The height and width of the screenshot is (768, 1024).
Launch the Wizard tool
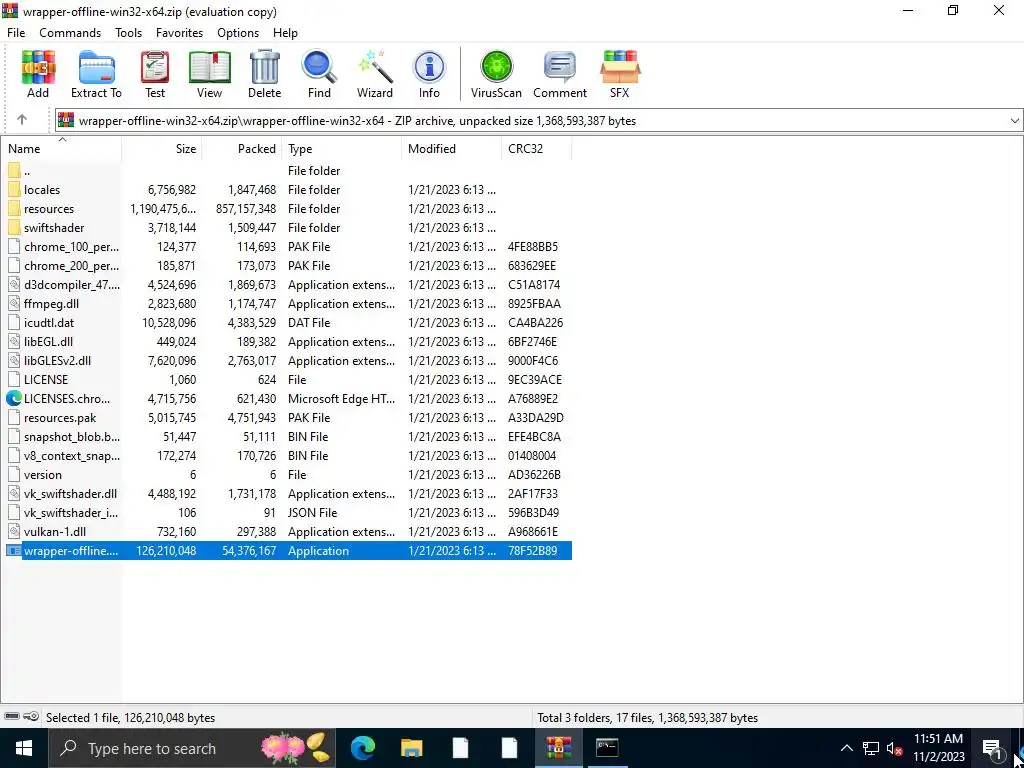point(375,74)
